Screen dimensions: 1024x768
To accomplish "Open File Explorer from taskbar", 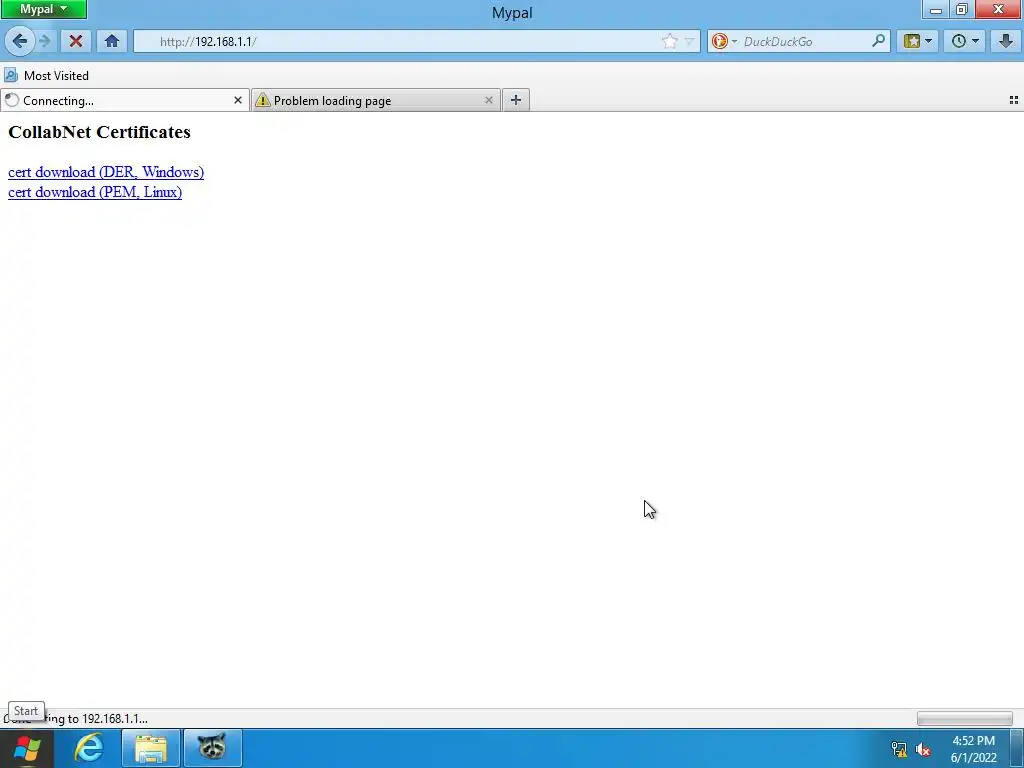I will (151, 748).
